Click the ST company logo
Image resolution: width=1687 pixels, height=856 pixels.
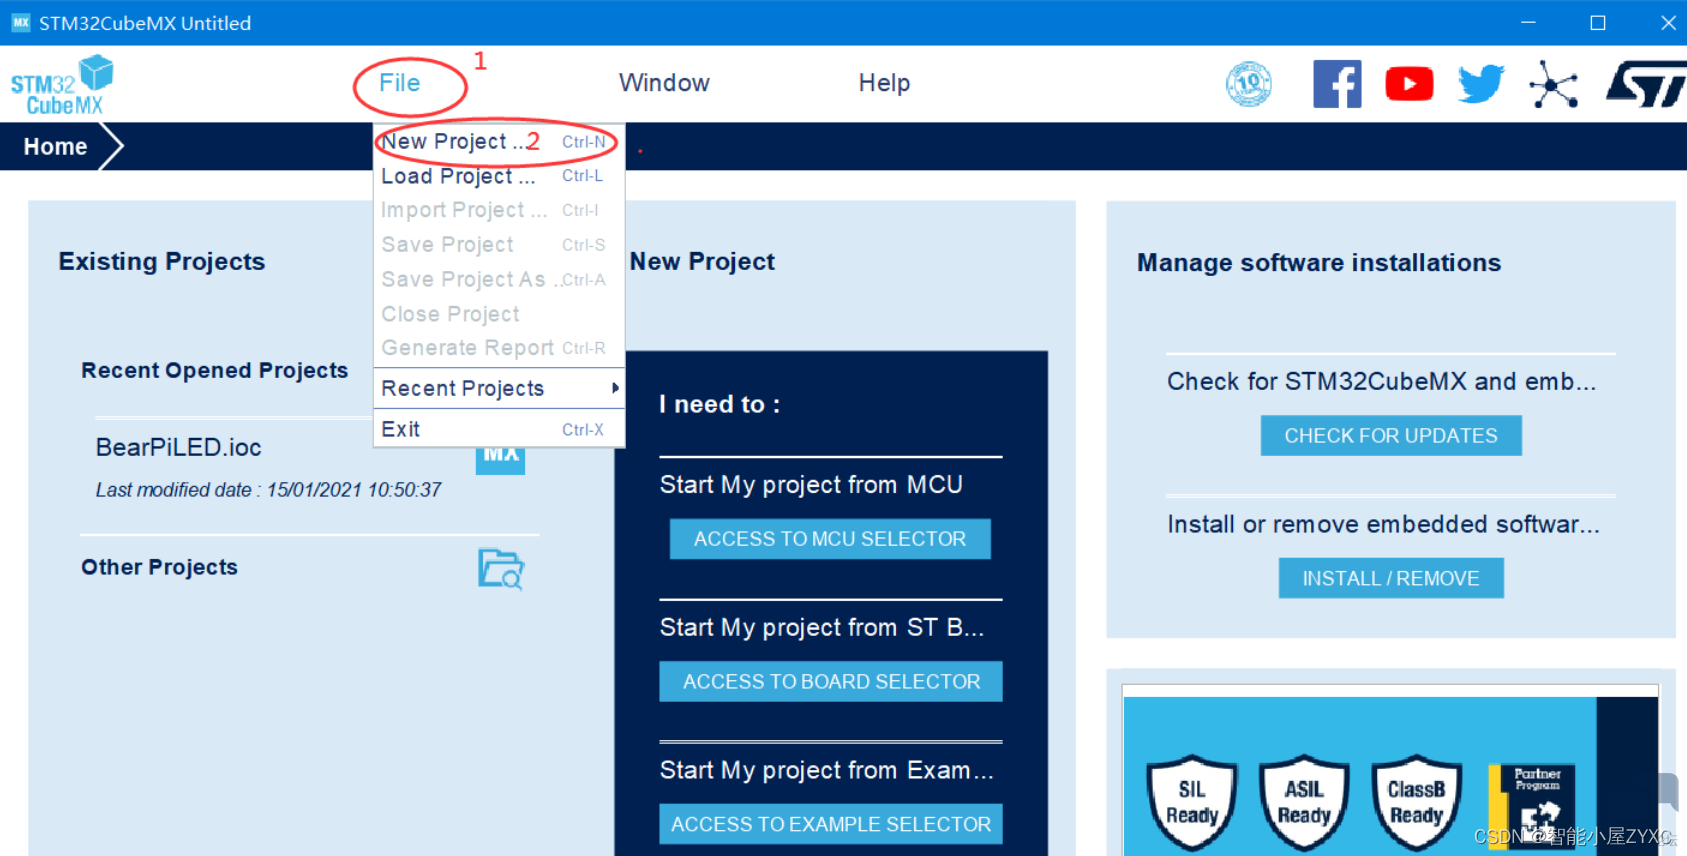click(1646, 84)
